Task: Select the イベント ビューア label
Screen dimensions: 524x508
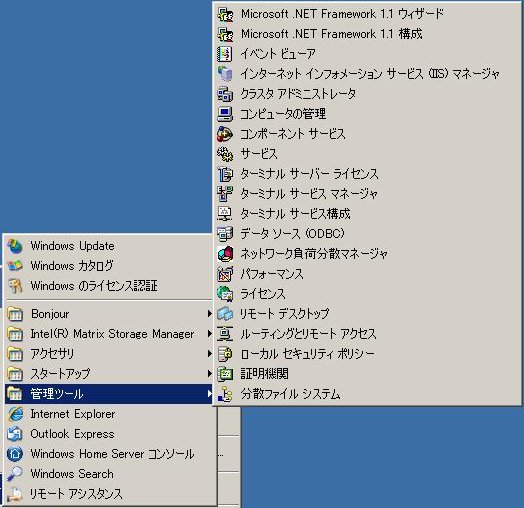Action: click(x=278, y=54)
